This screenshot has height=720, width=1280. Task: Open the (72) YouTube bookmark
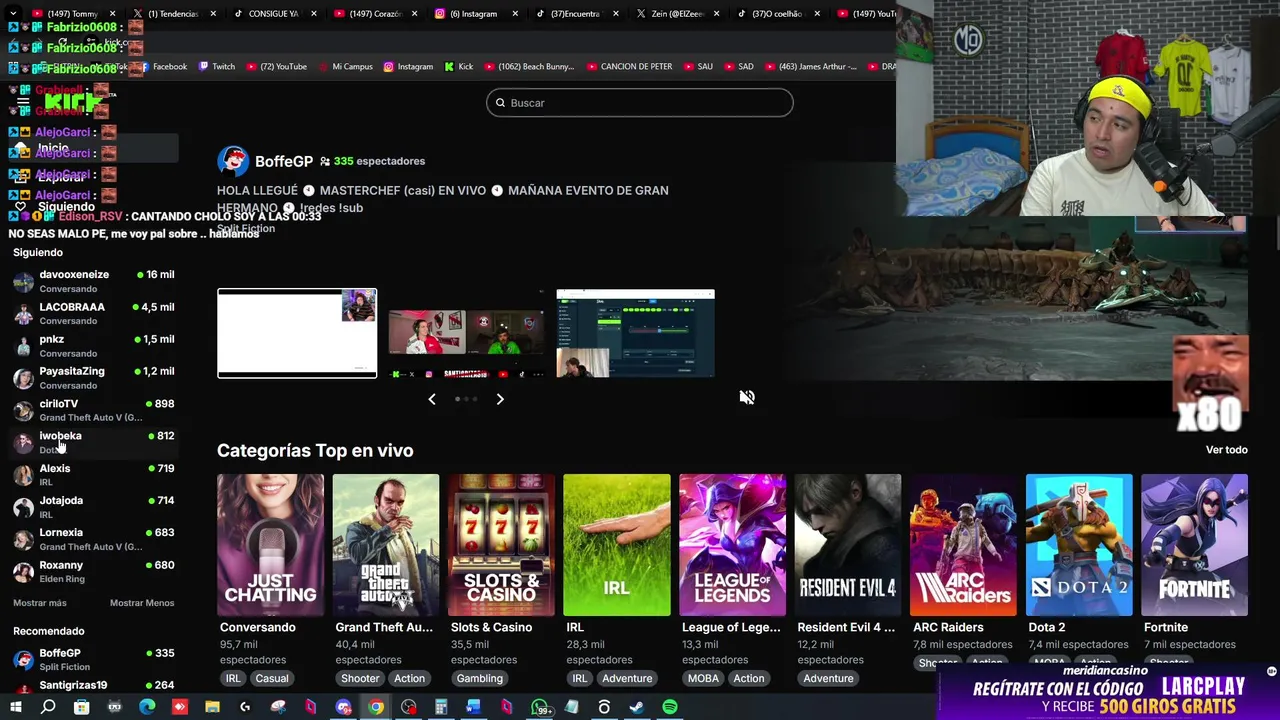[x=276, y=67]
